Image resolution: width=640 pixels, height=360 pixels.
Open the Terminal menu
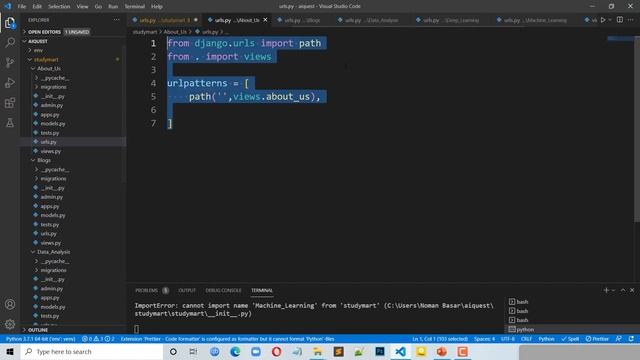click(x=134, y=7)
